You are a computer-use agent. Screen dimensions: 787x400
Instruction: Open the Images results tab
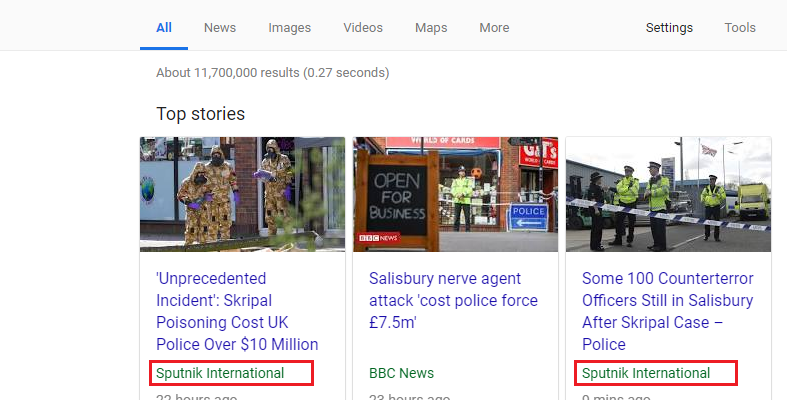point(290,28)
